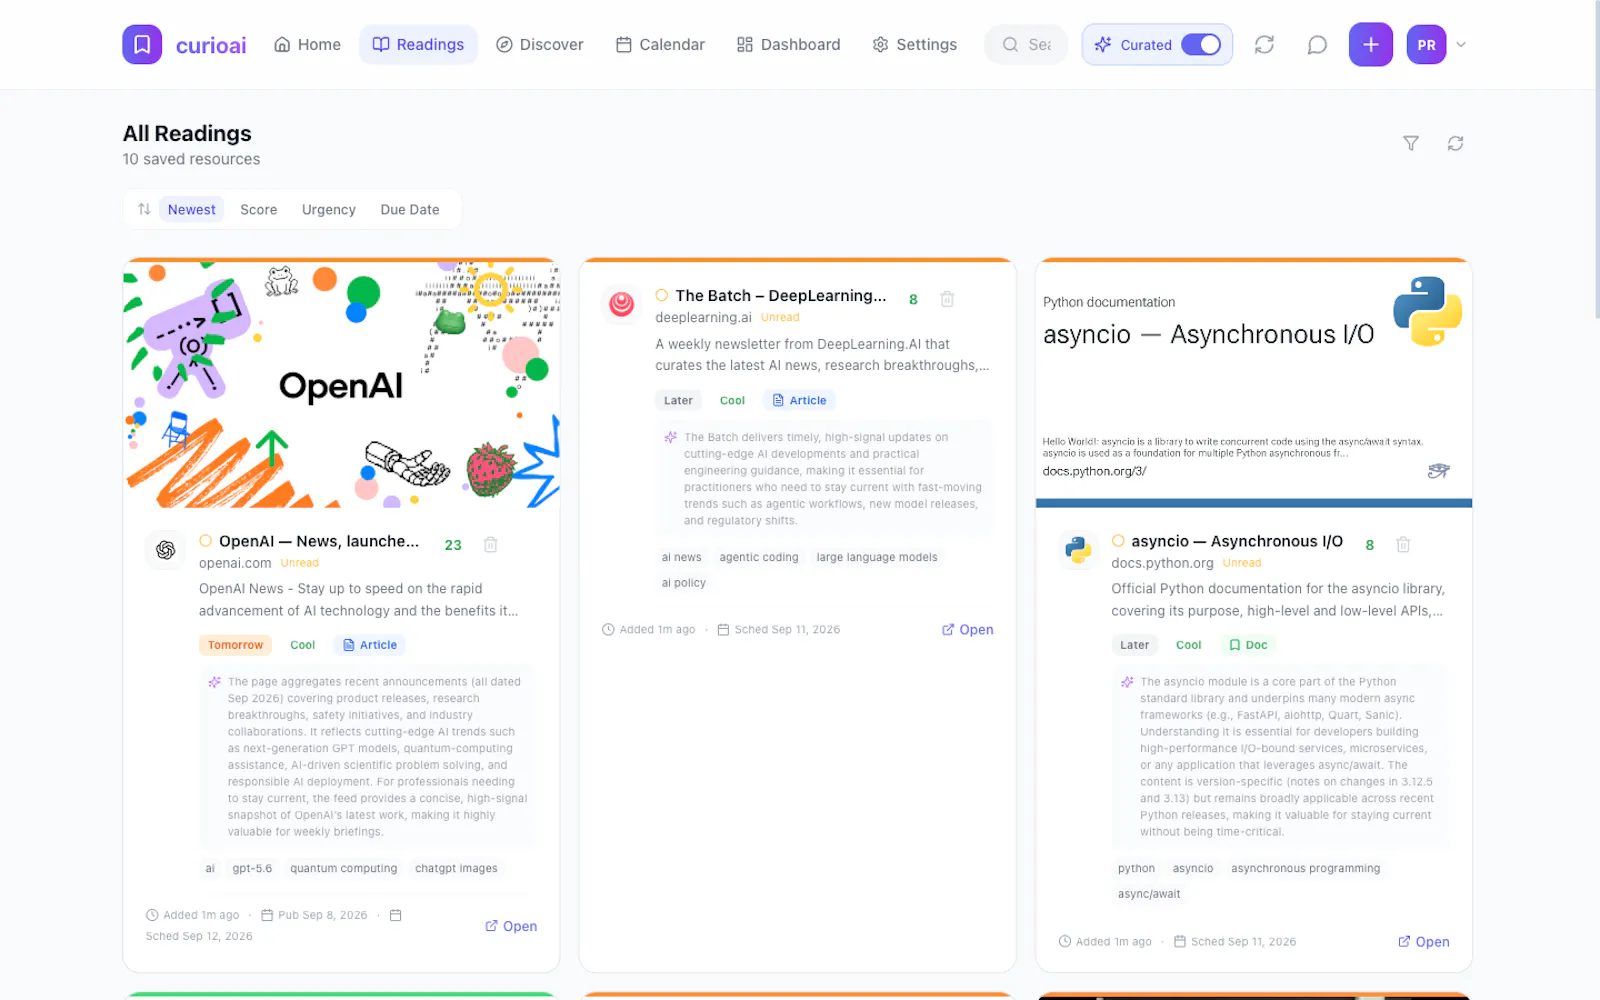Delete the OpenAI News reading

tap(490, 544)
